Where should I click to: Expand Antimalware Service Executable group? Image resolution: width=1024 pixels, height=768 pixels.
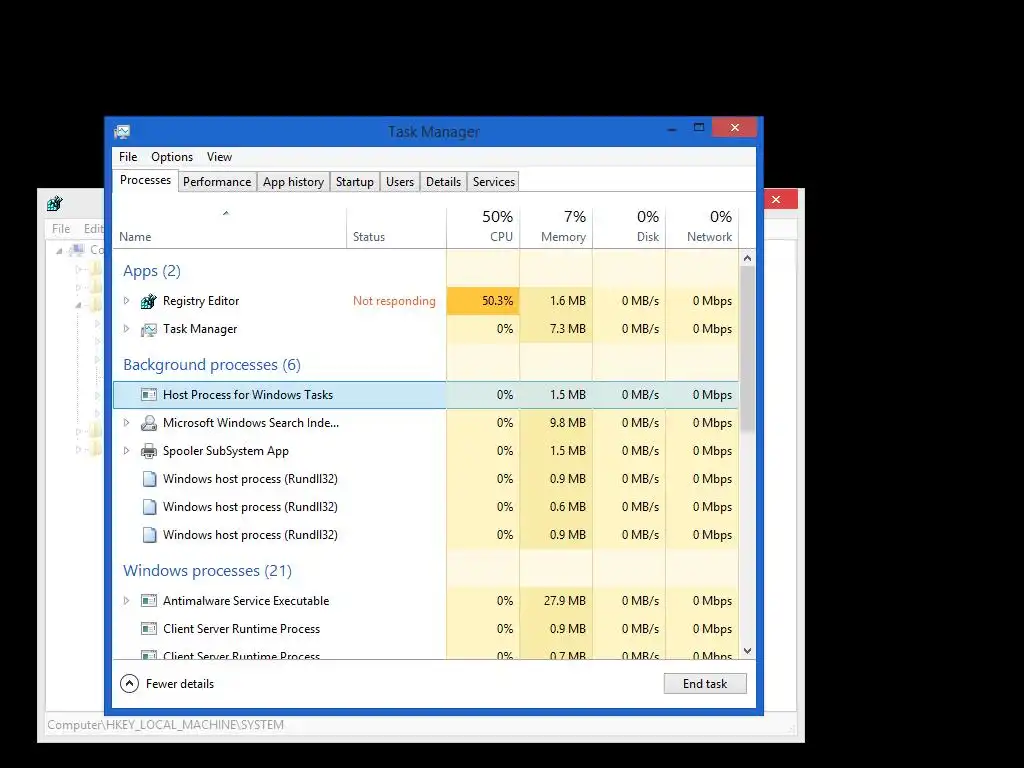(127, 601)
